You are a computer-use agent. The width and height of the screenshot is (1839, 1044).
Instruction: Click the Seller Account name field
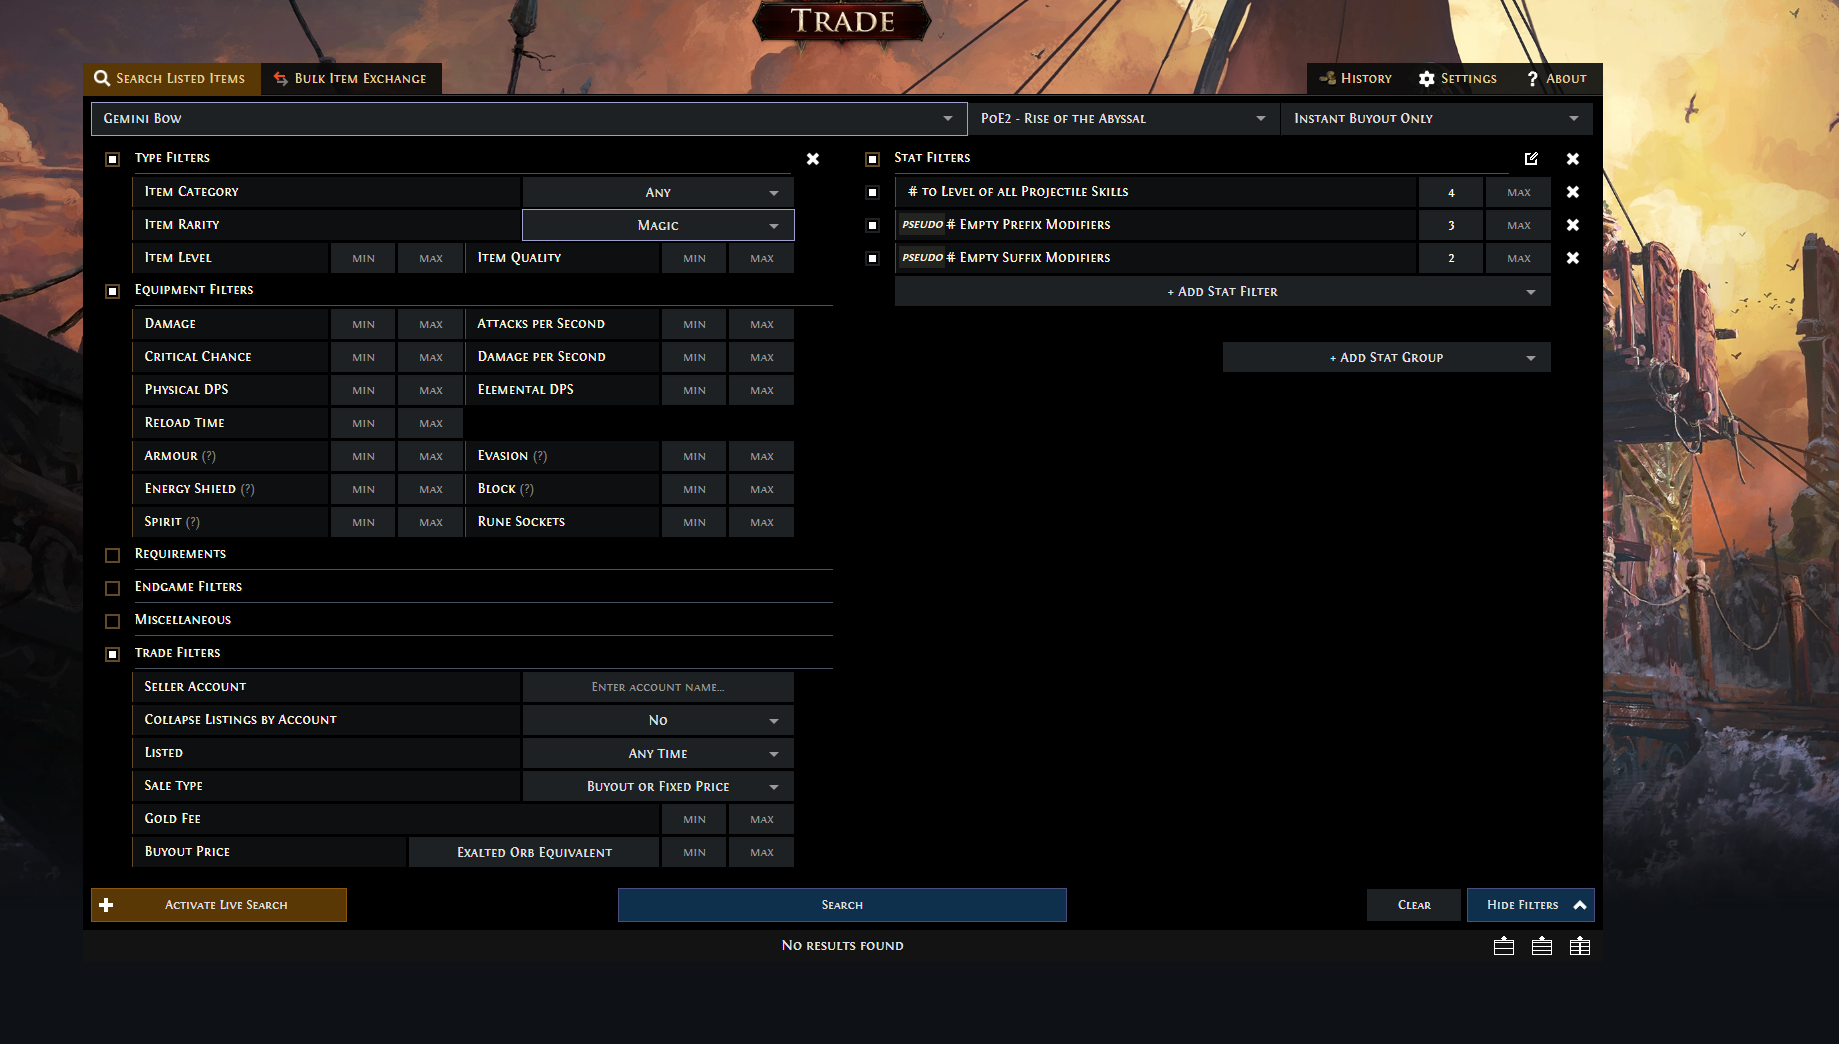(x=658, y=687)
